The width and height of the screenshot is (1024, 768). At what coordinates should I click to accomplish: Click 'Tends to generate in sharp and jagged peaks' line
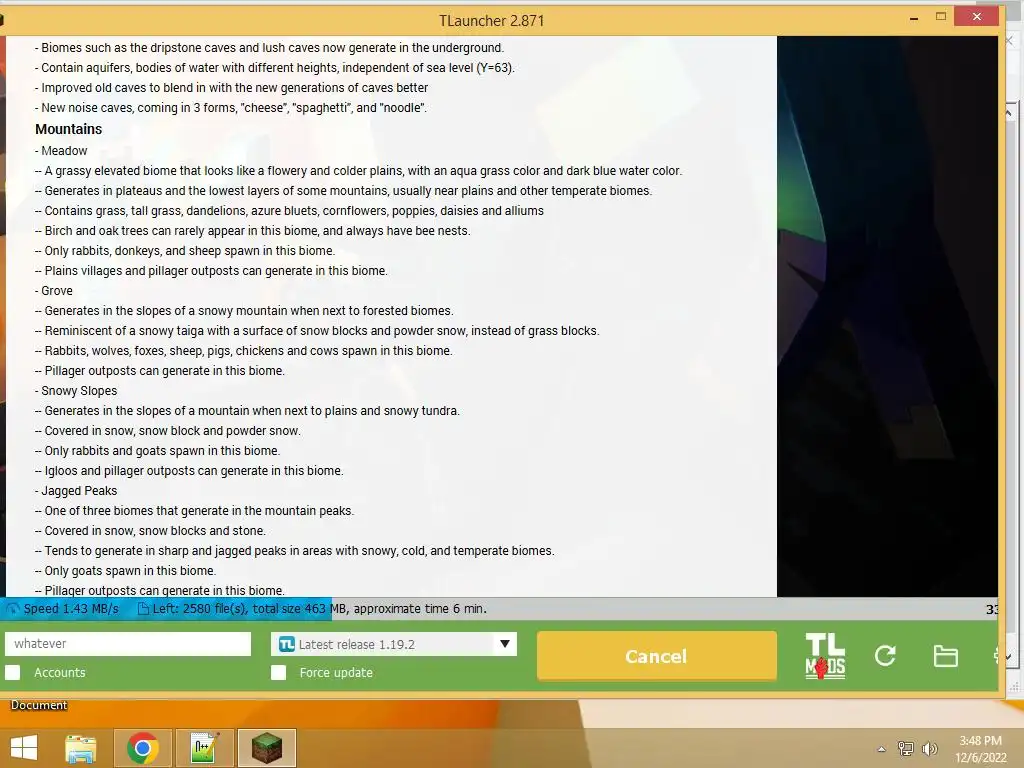pos(295,551)
